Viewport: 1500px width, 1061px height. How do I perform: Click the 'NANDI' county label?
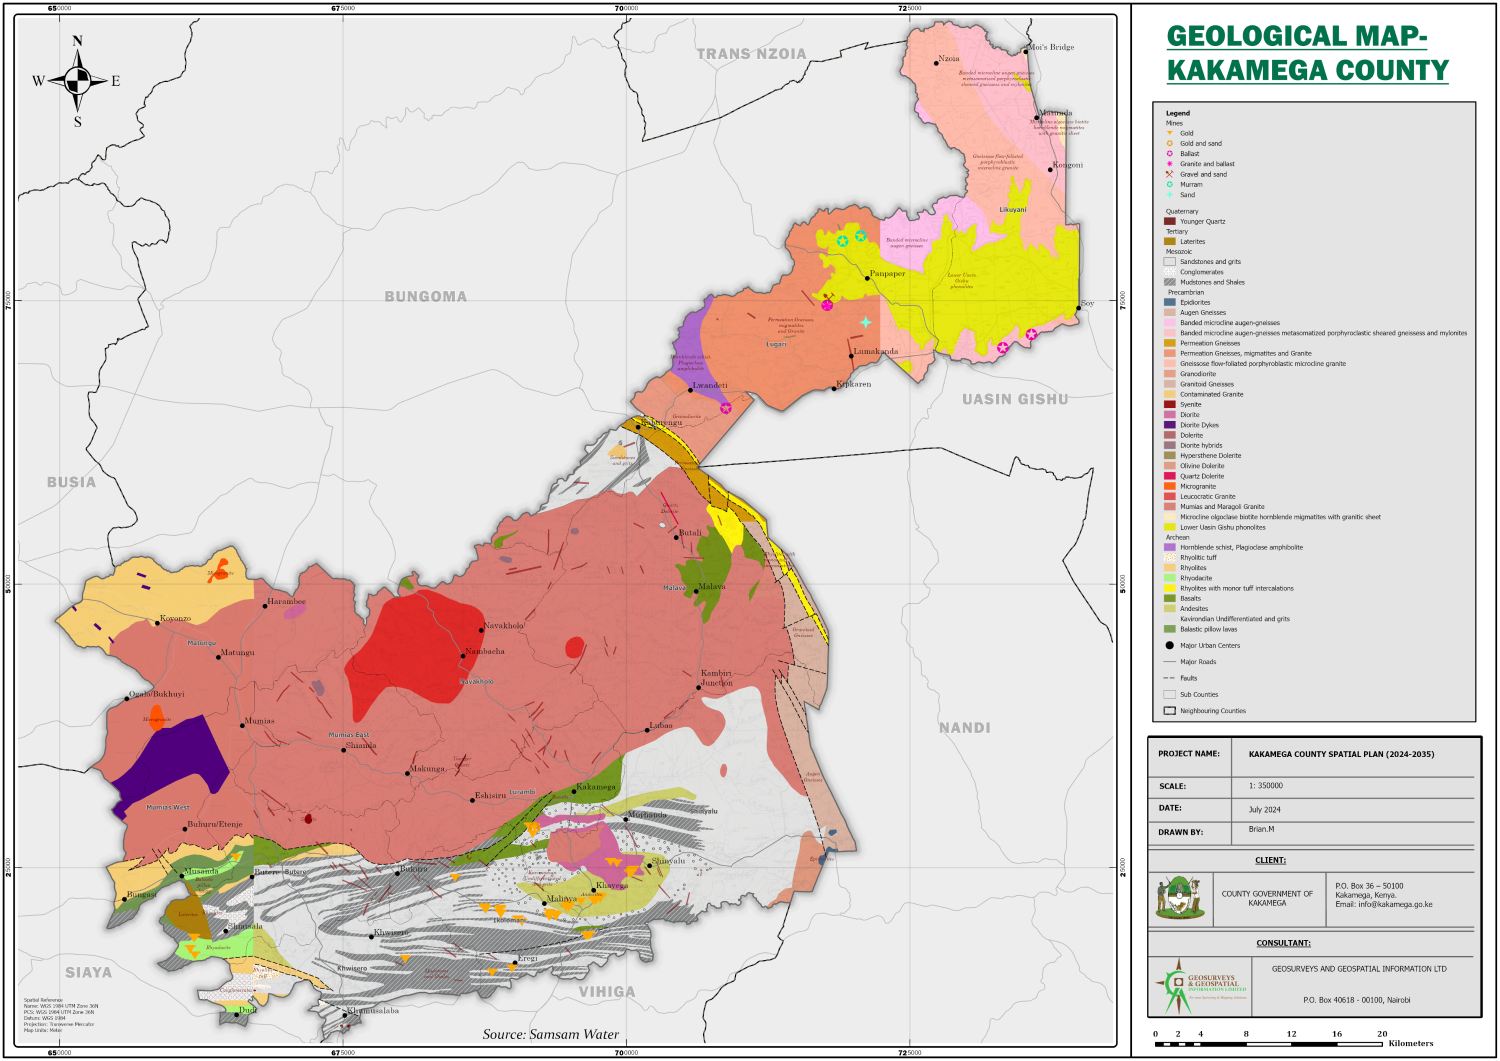click(965, 728)
